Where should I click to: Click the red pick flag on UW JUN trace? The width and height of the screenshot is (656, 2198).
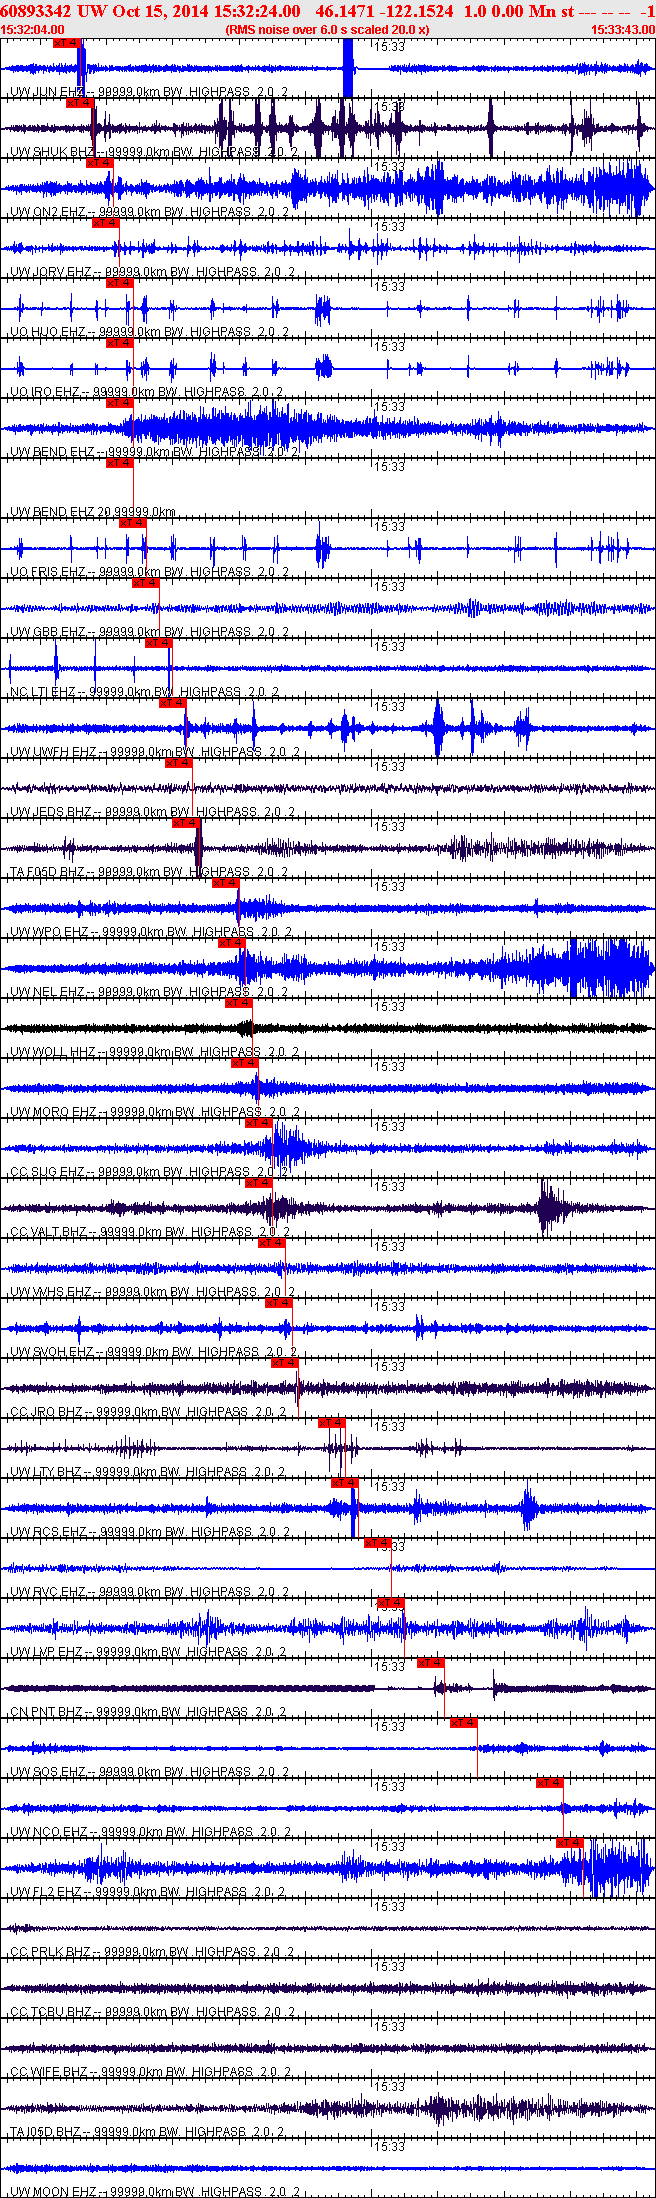[68, 43]
